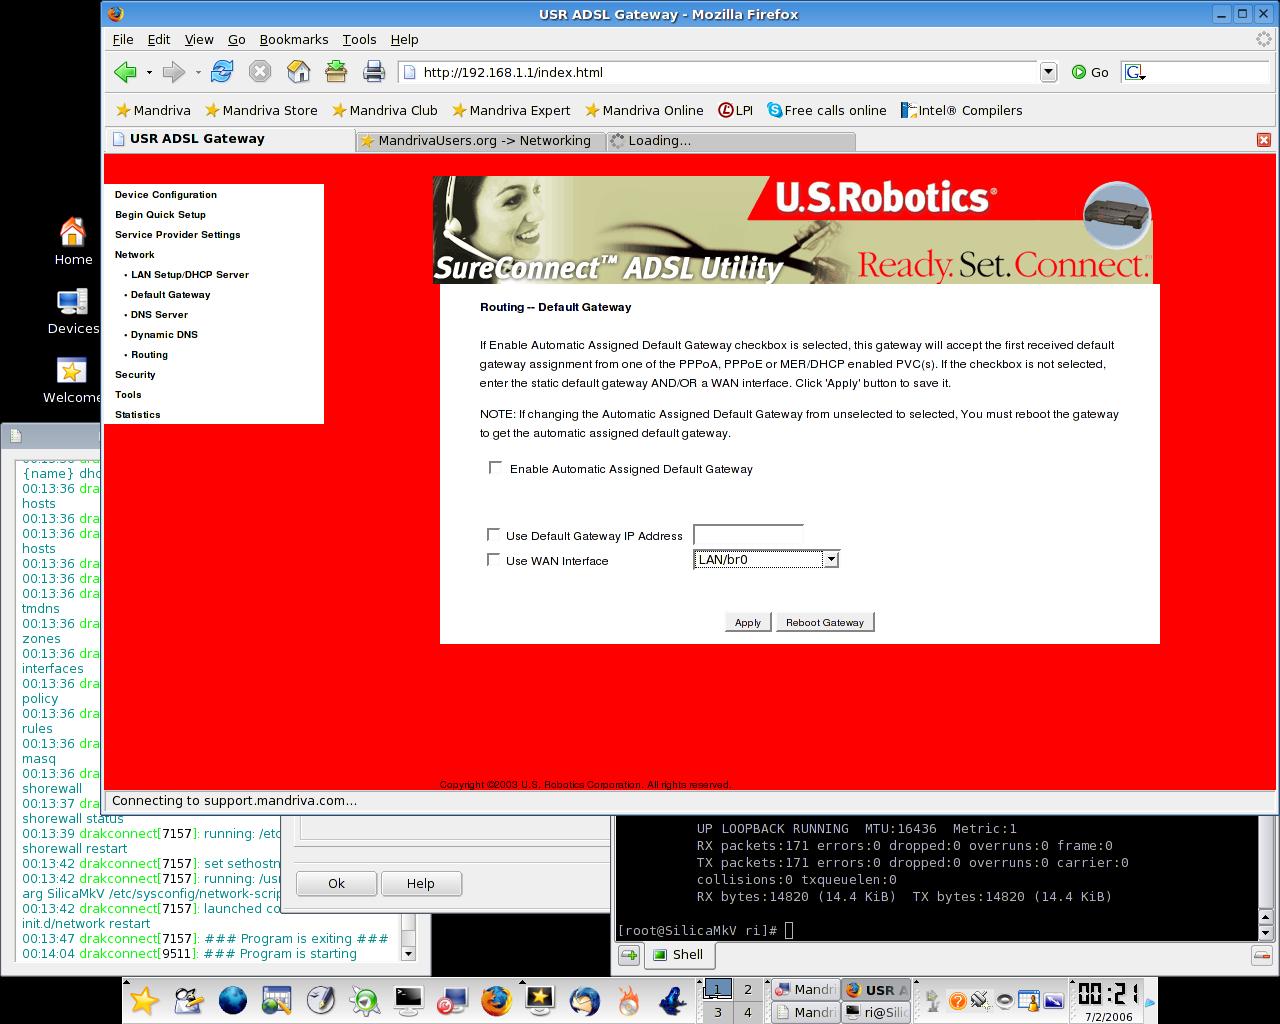
Task: Open the Welcome desktop icon
Action: 71,381
